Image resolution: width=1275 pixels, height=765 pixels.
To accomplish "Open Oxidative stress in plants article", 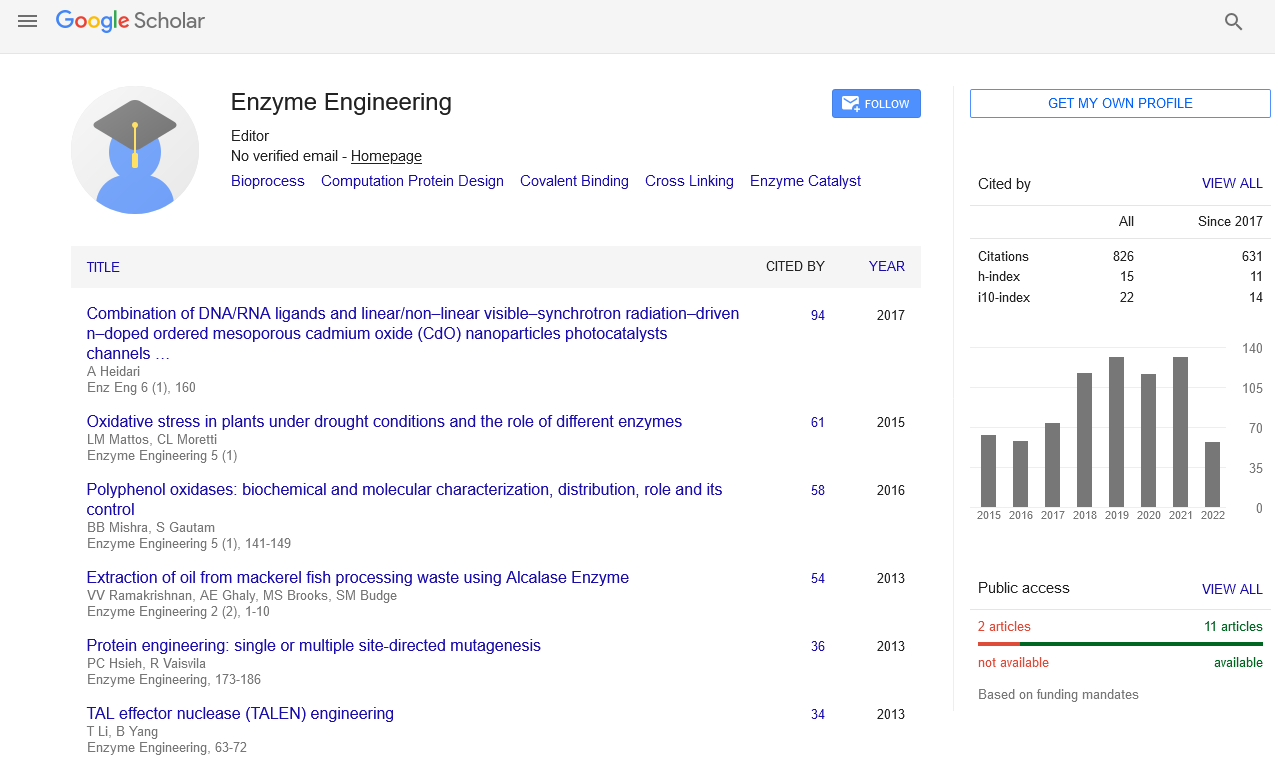I will (x=384, y=421).
